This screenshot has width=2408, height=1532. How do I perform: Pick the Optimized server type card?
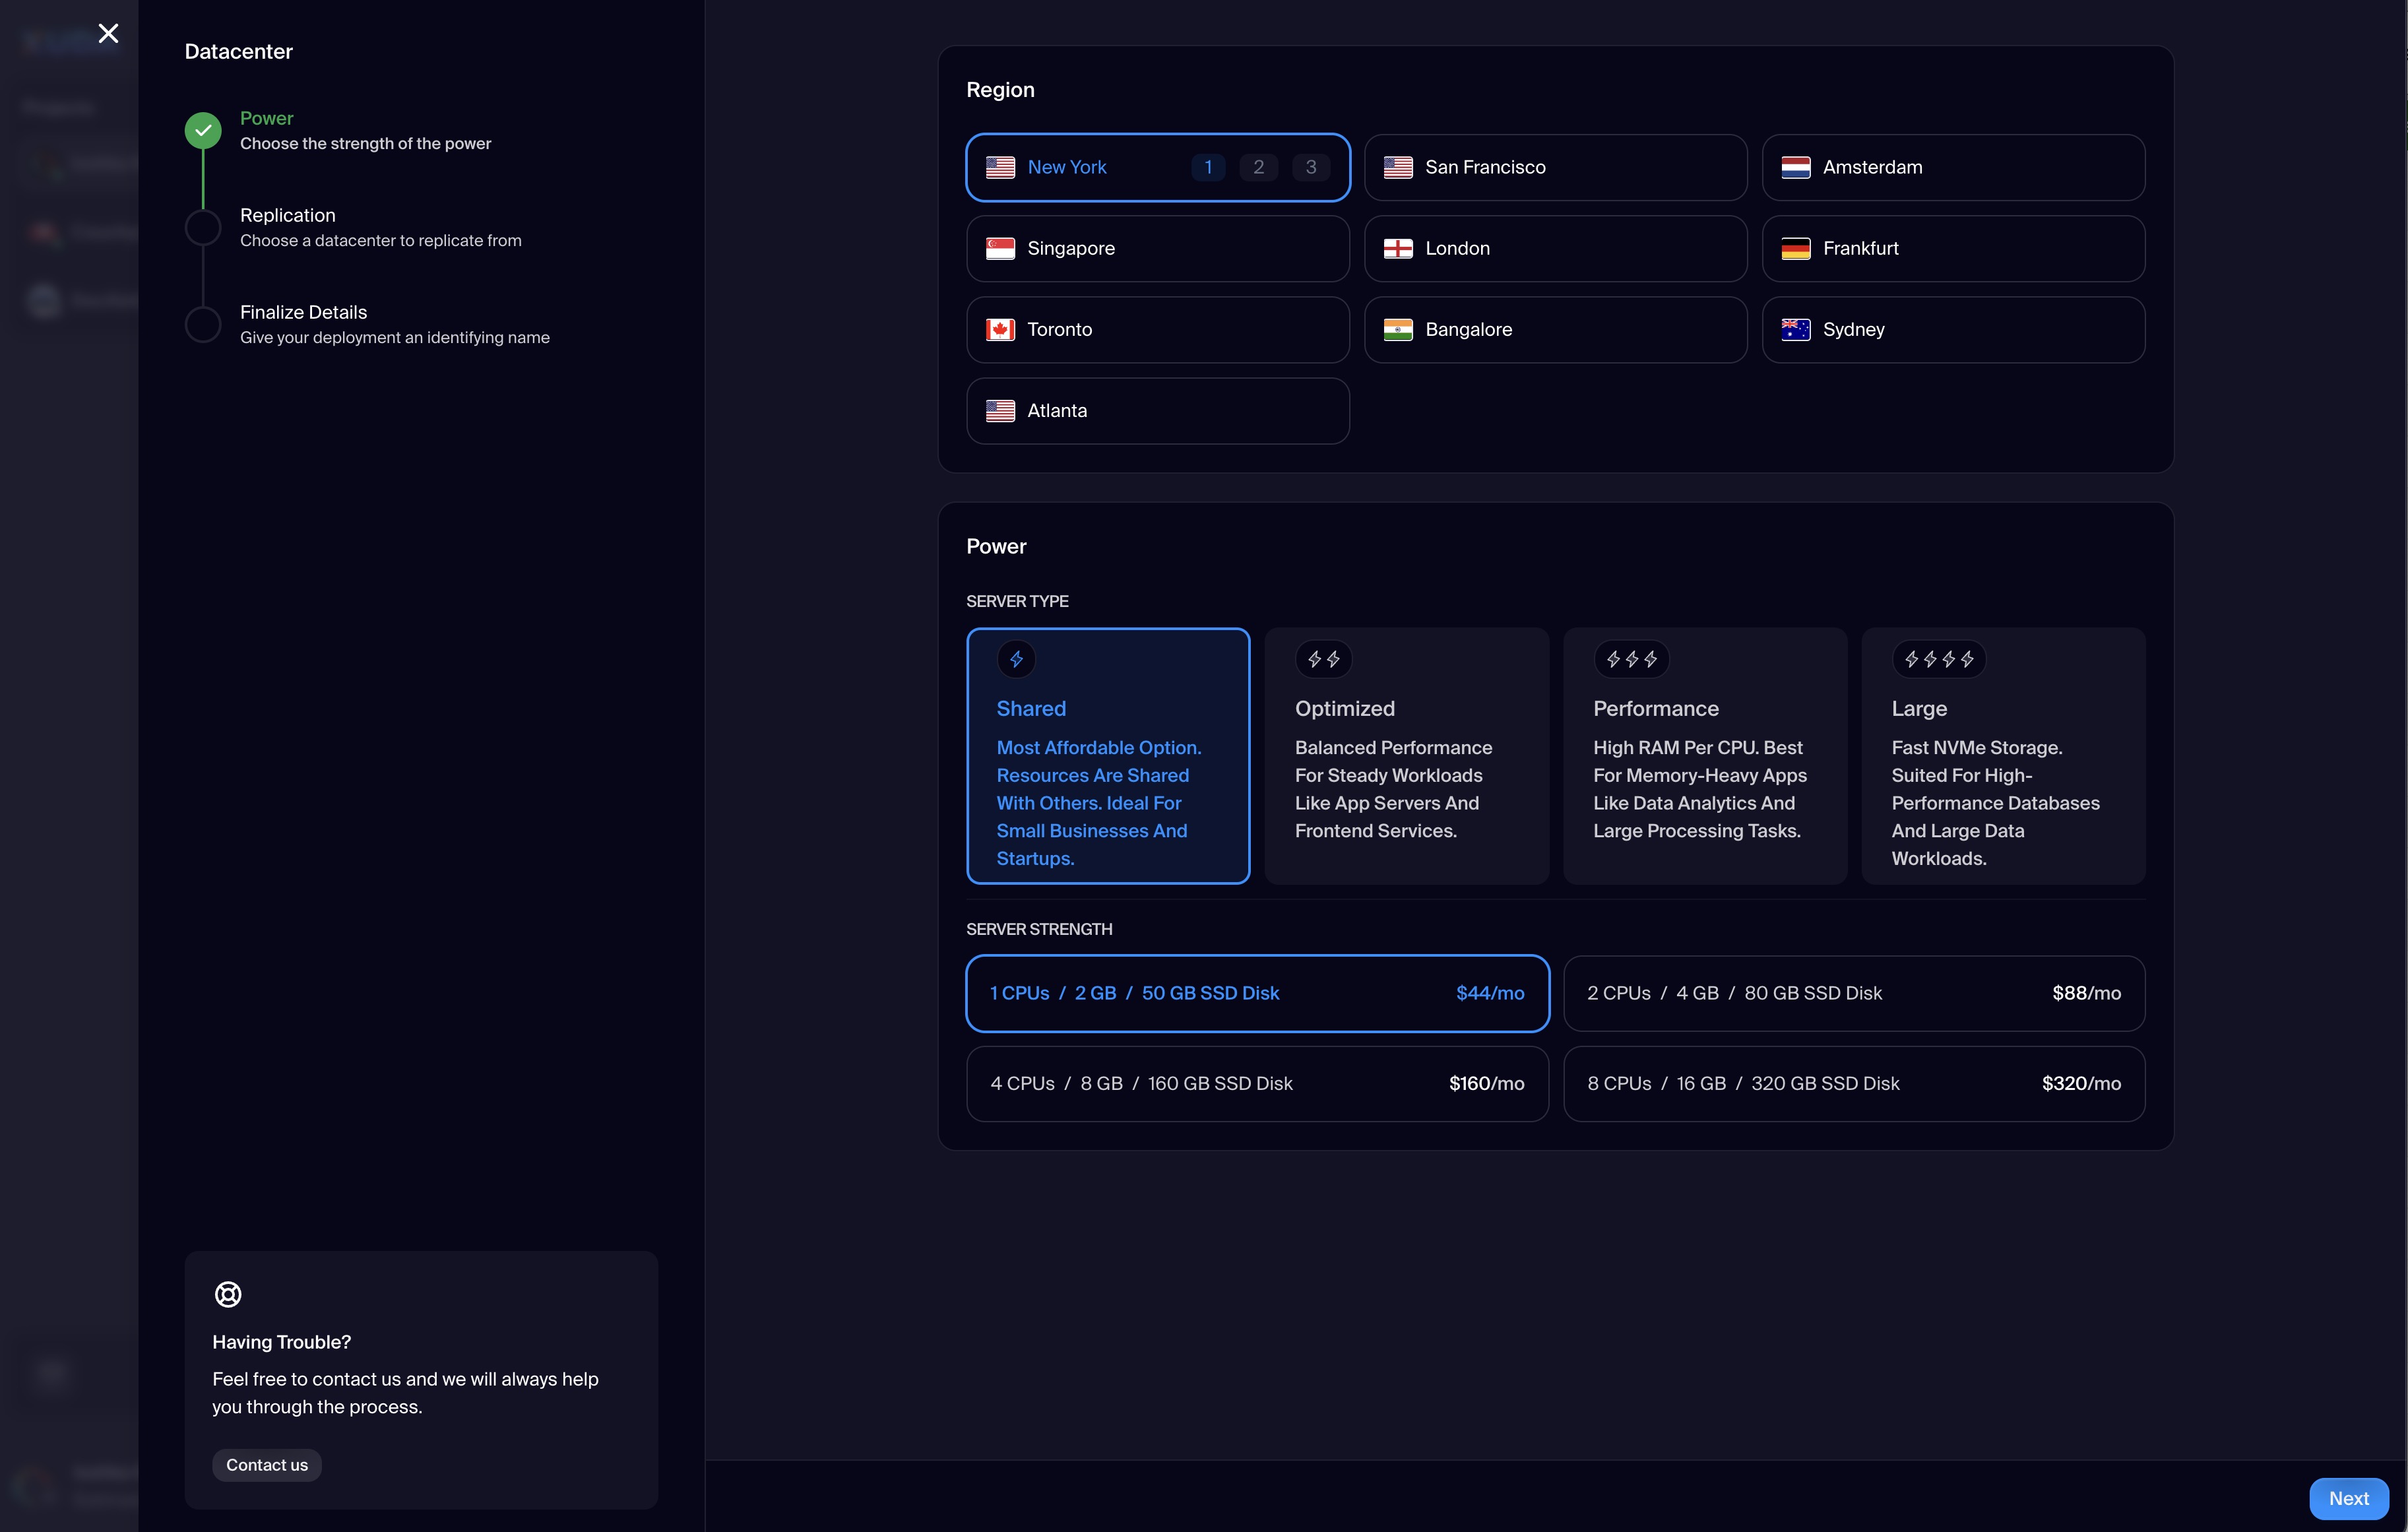tap(1406, 756)
